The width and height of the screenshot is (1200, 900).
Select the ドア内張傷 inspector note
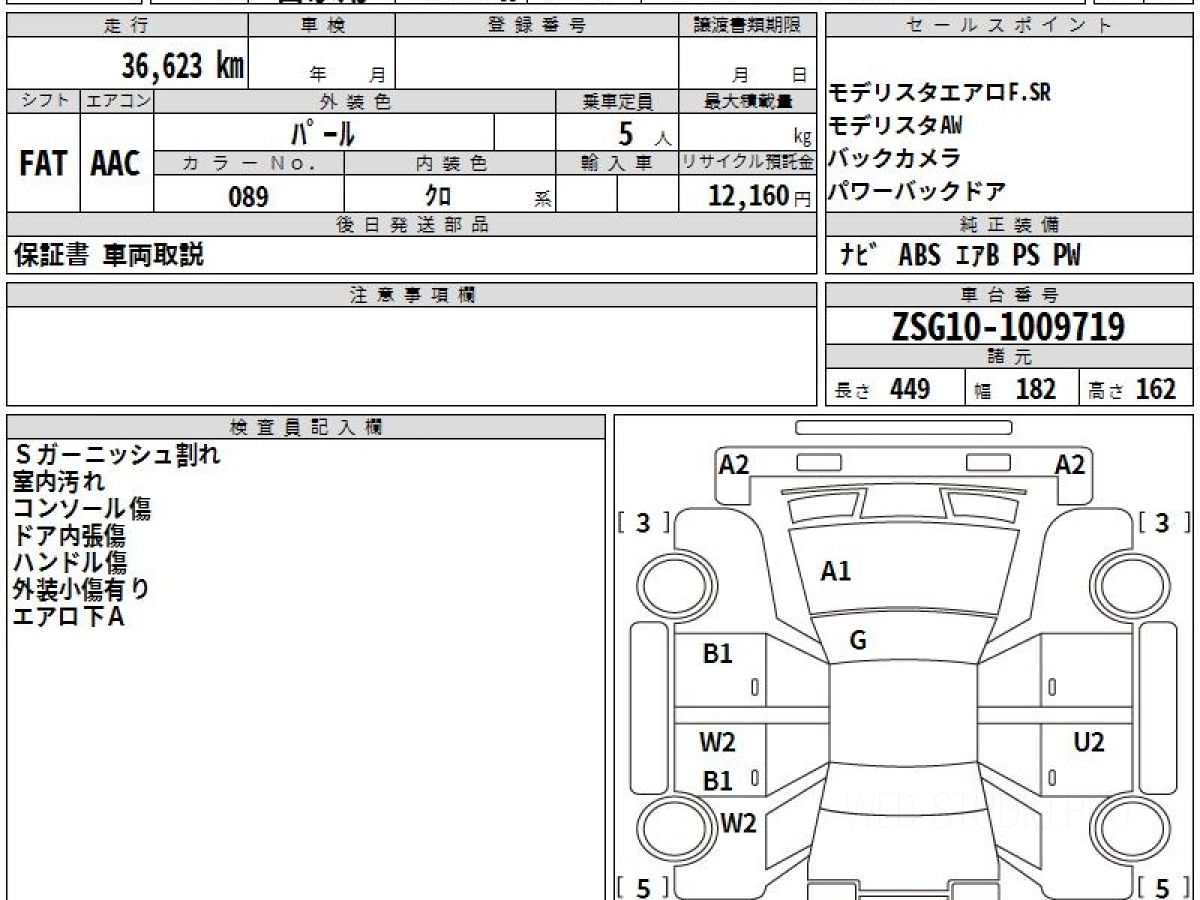pyautogui.click(x=69, y=535)
